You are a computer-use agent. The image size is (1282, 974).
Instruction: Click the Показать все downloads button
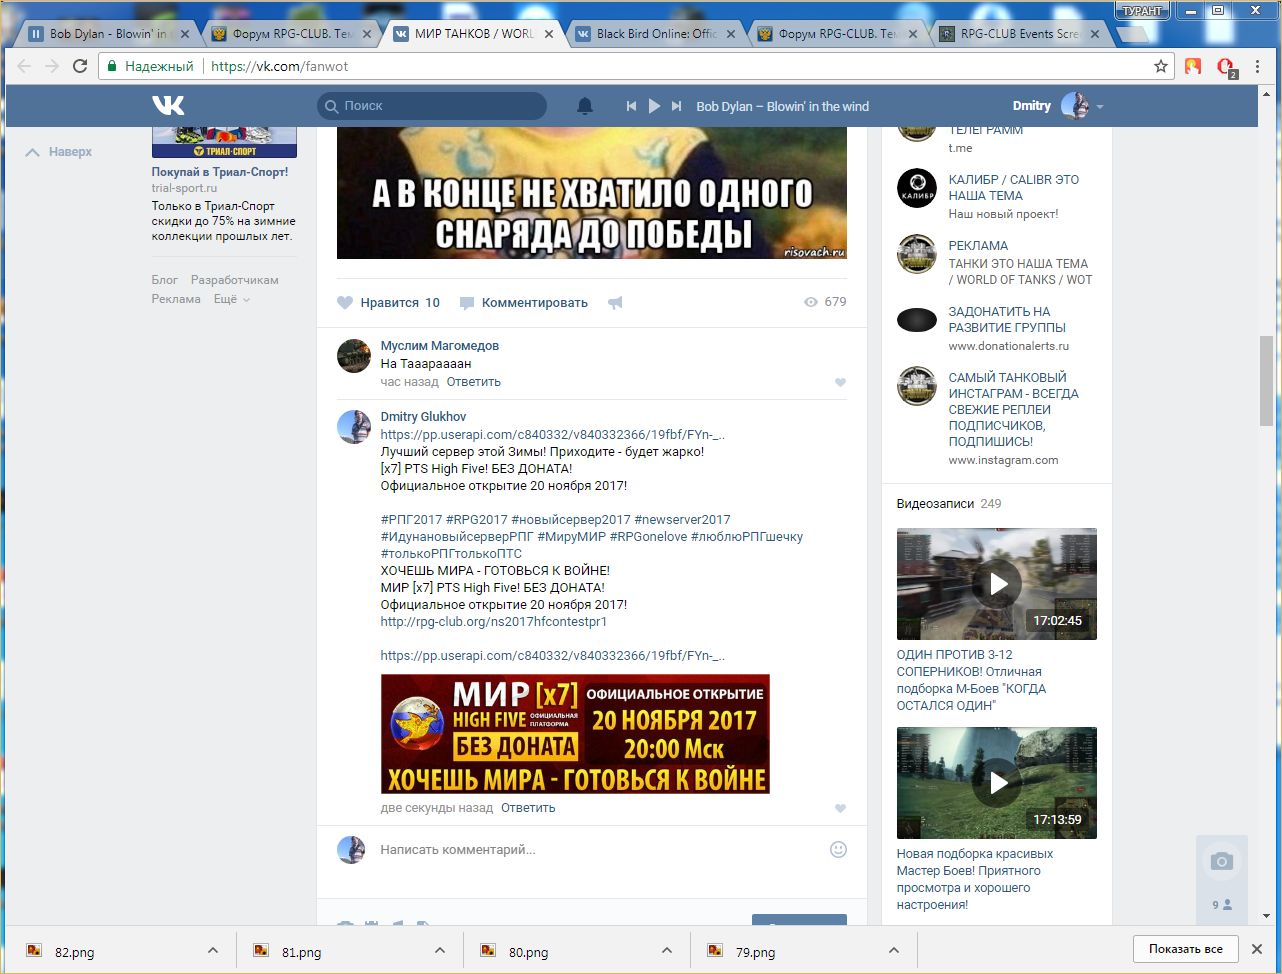[x=1185, y=949]
